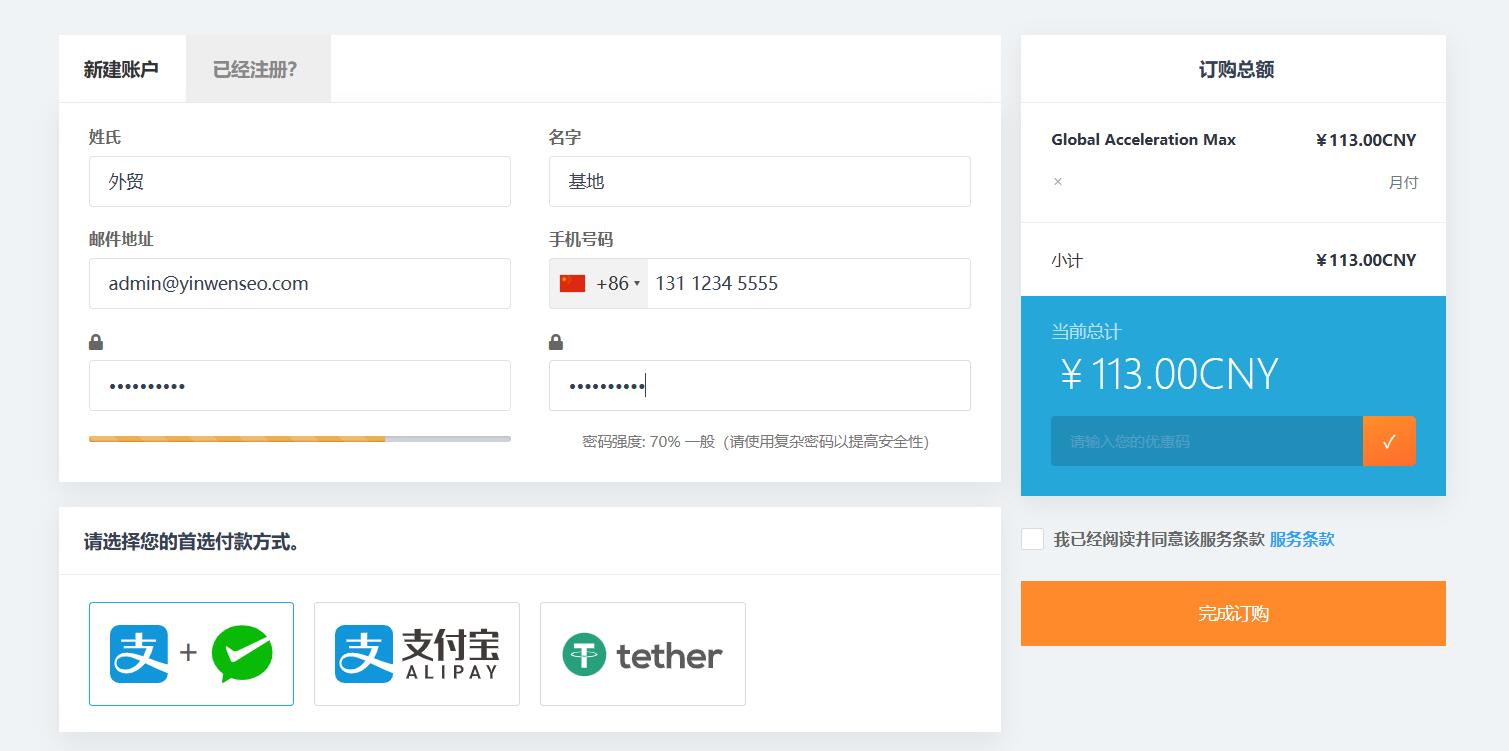Click the first password field
Viewport: 1509px width, 751px height.
click(300, 386)
